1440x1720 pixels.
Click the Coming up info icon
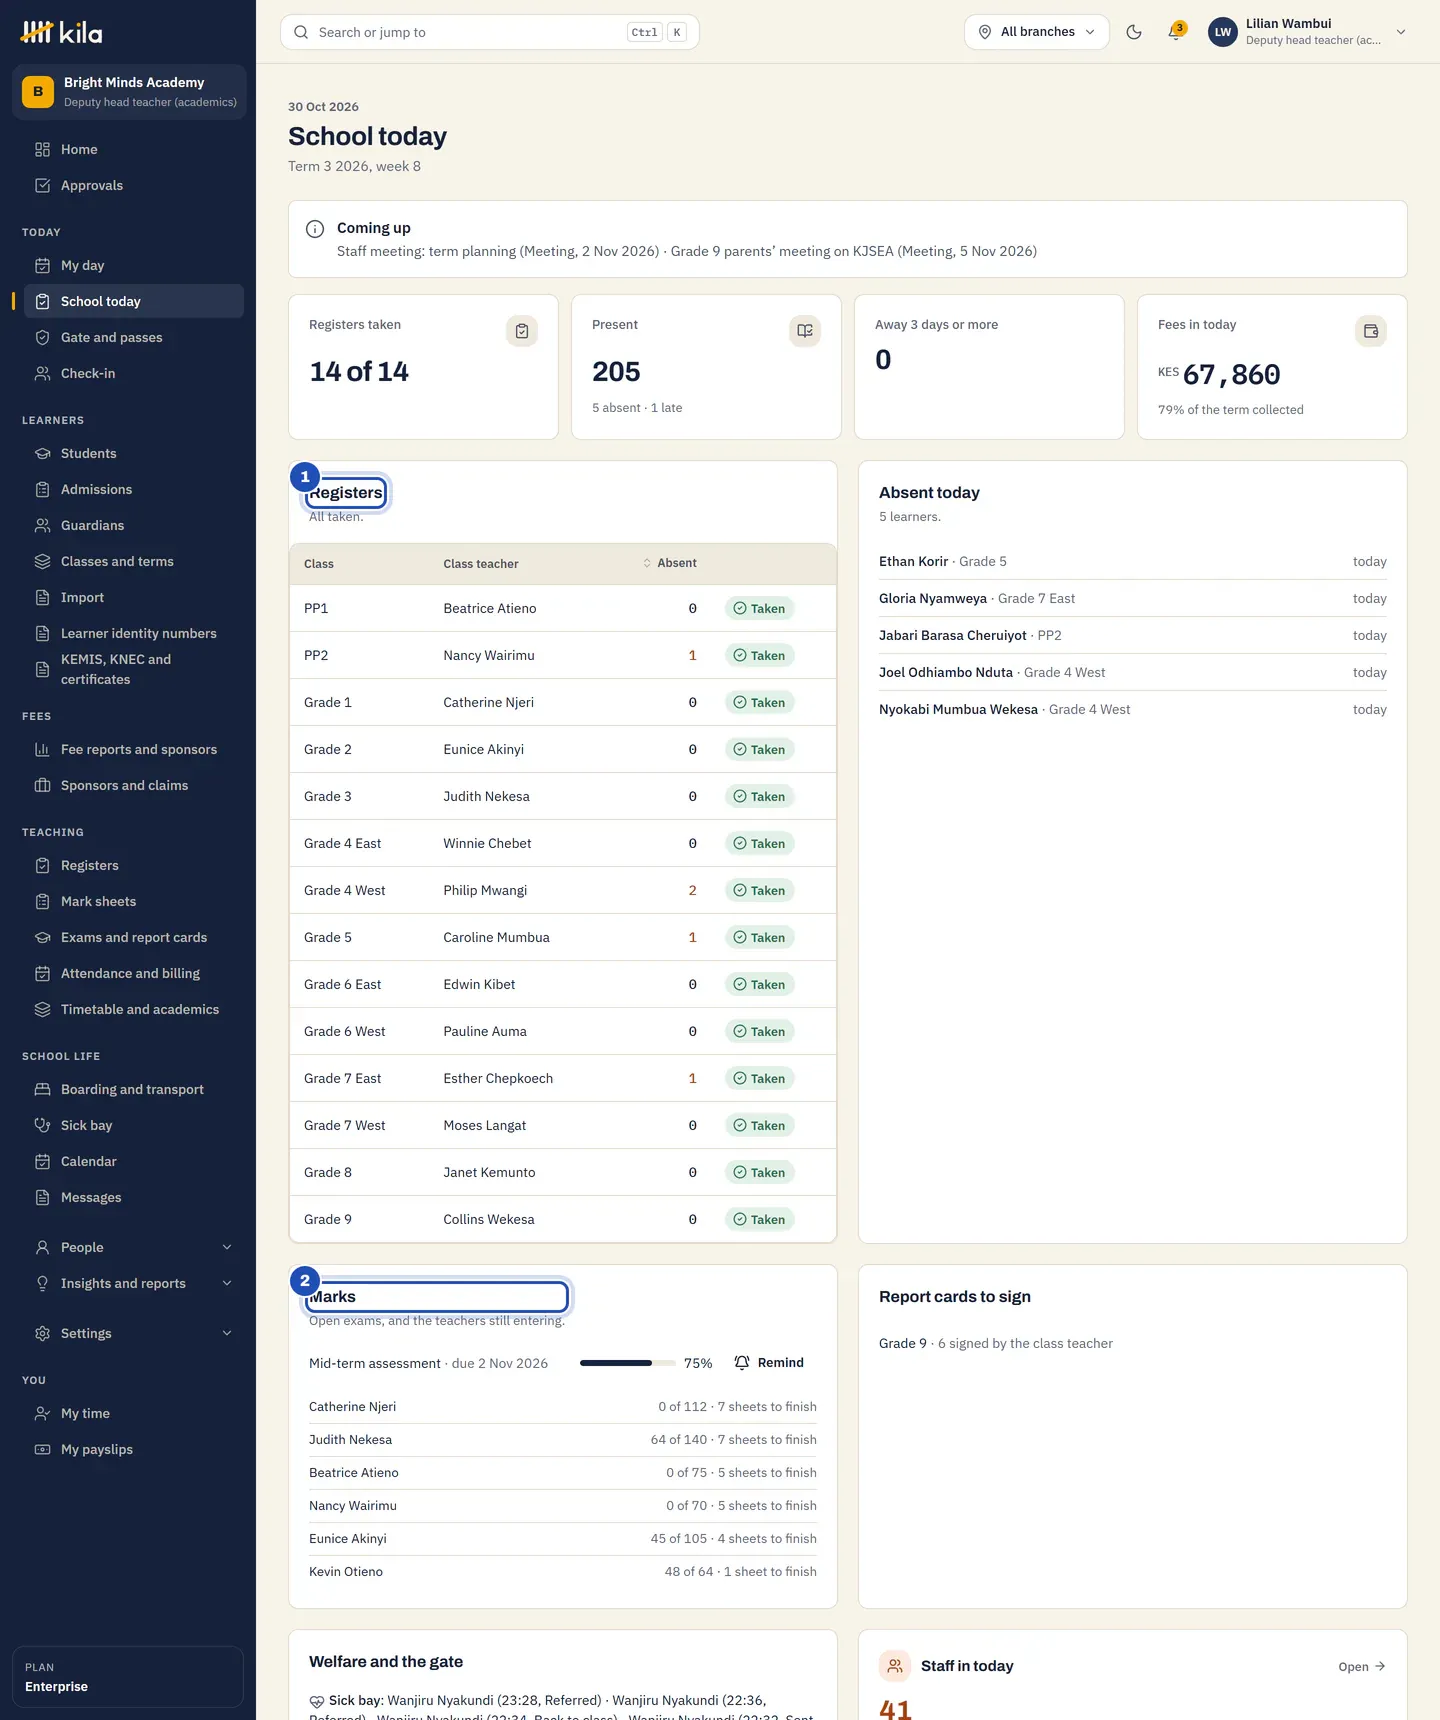click(315, 229)
